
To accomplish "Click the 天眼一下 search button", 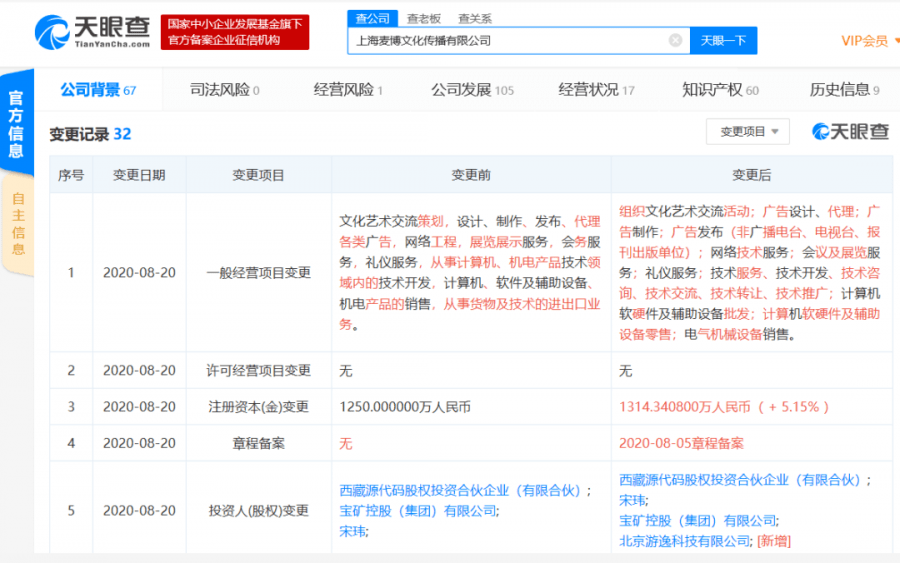I will (x=723, y=41).
